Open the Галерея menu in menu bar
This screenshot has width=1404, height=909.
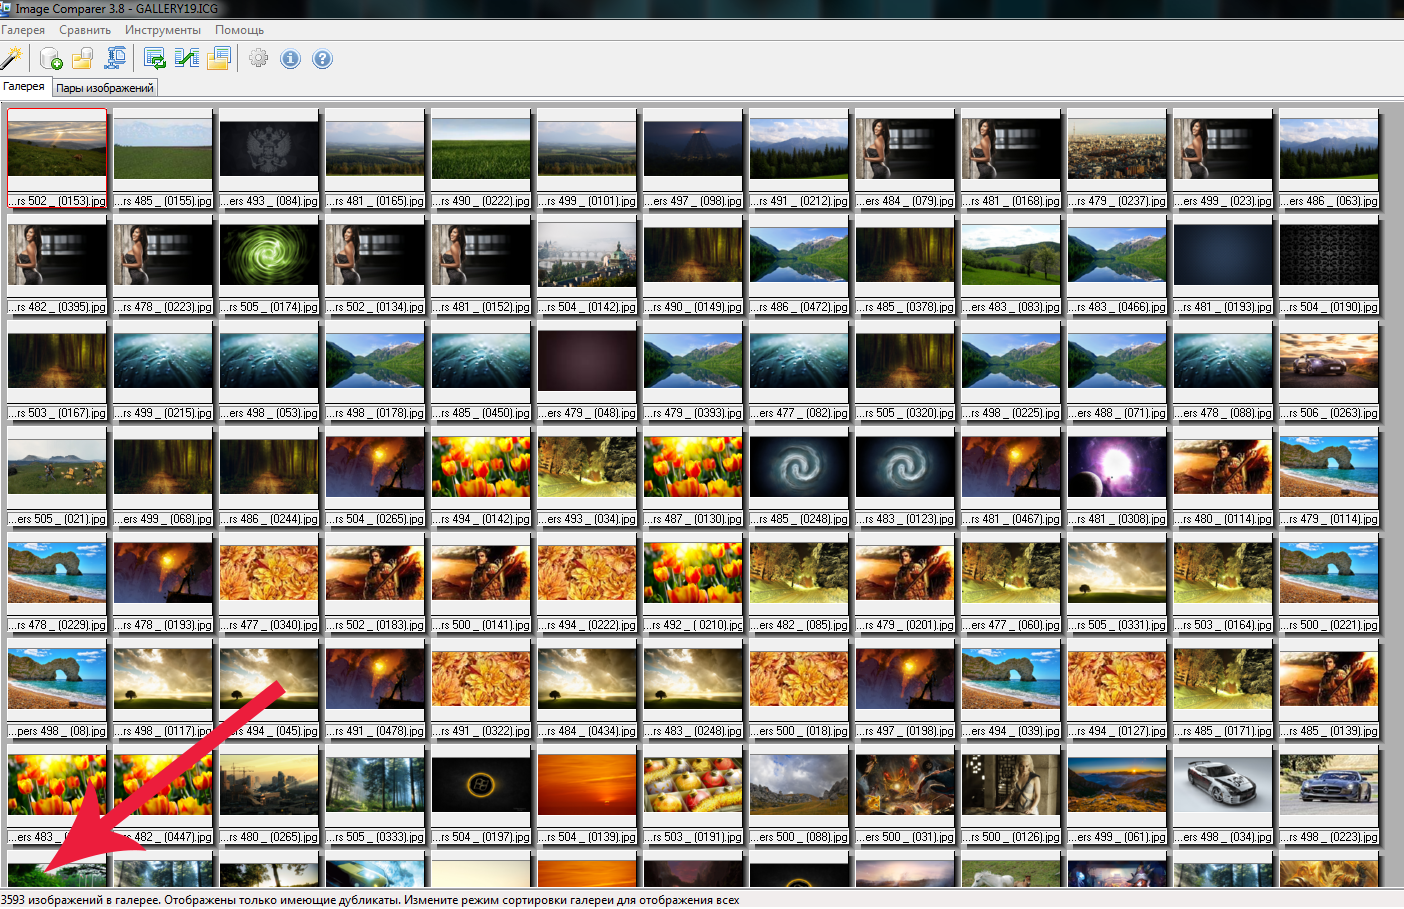point(23,30)
